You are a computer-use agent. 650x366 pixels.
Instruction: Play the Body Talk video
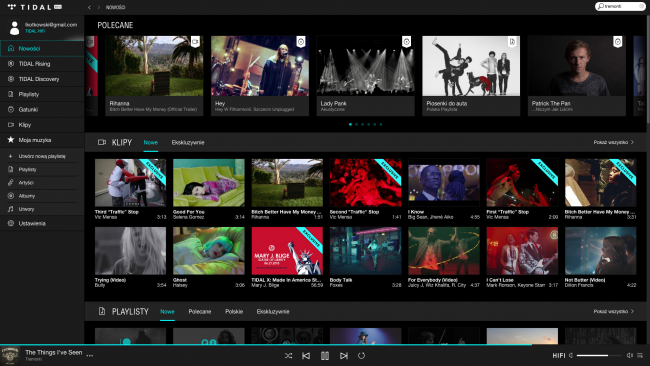(x=365, y=251)
